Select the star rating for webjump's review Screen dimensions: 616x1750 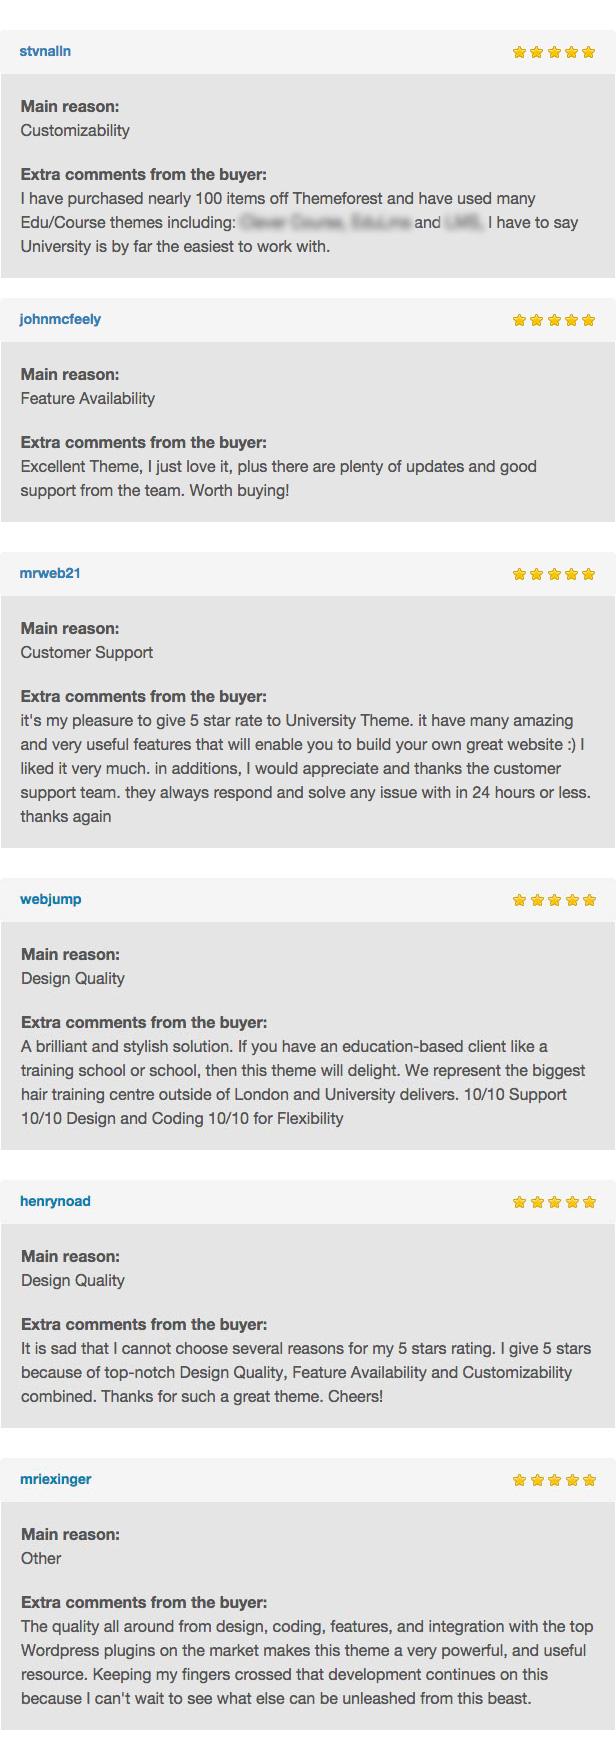553,900
